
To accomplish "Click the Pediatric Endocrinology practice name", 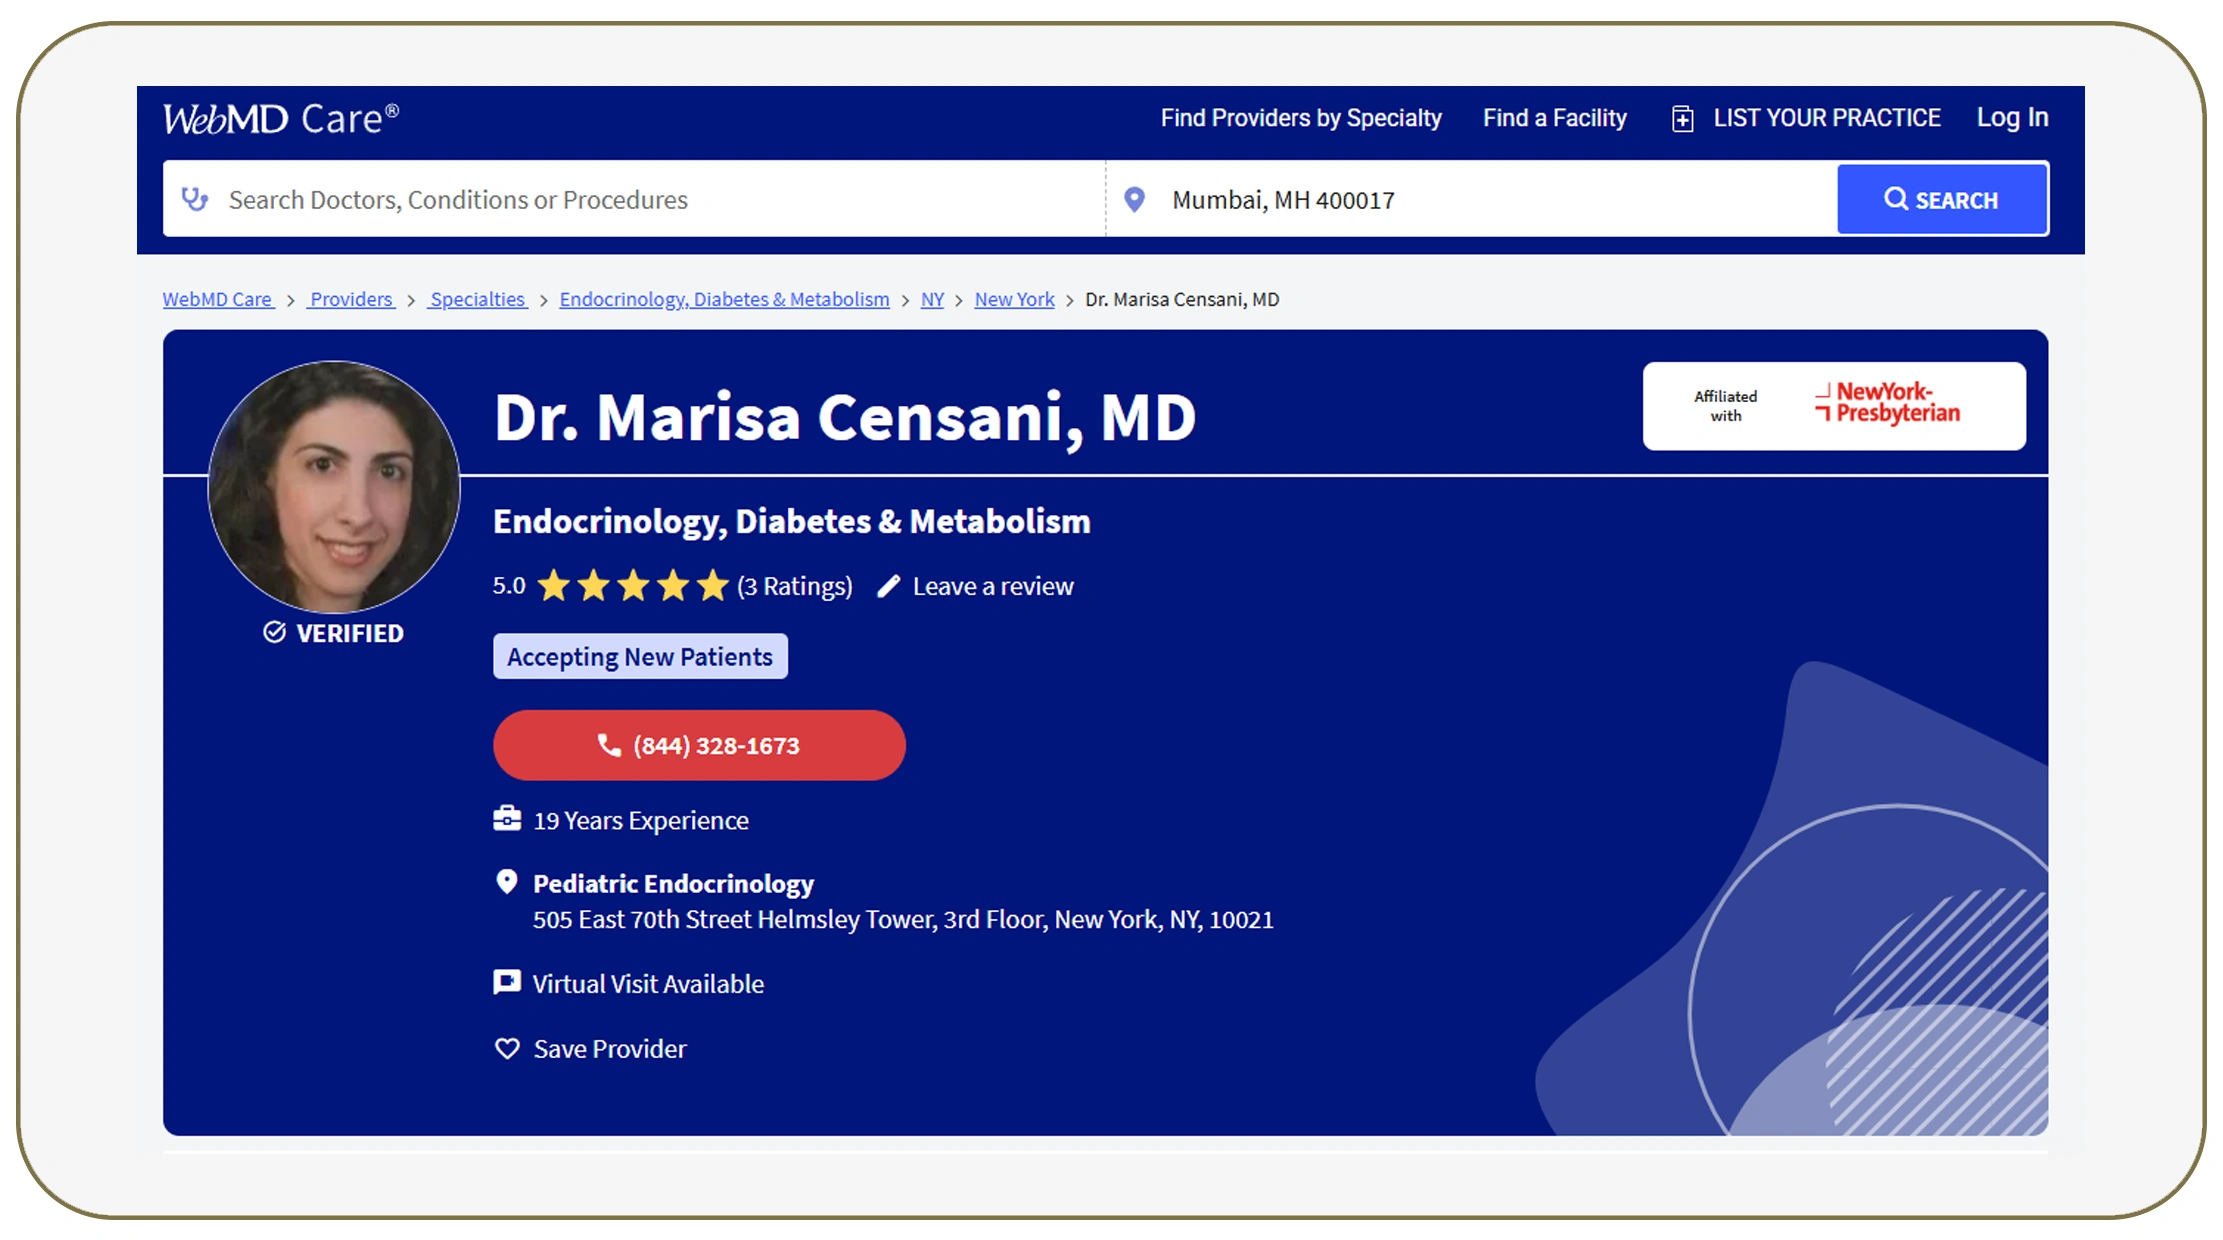I will point(673,883).
